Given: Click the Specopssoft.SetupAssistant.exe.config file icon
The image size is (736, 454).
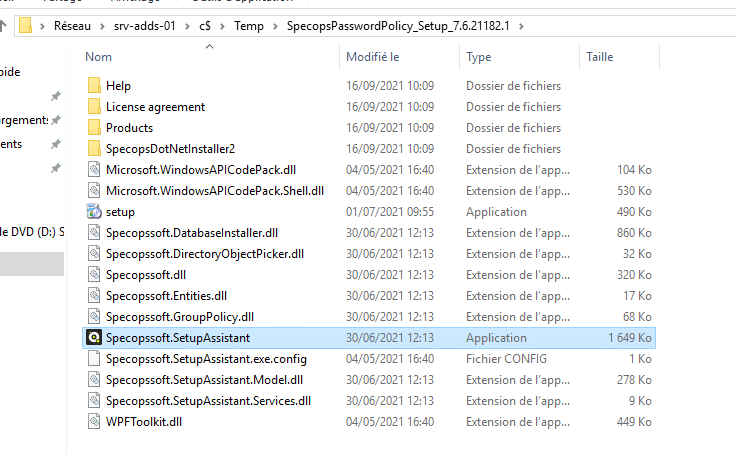Looking at the screenshot, I should 94,359.
